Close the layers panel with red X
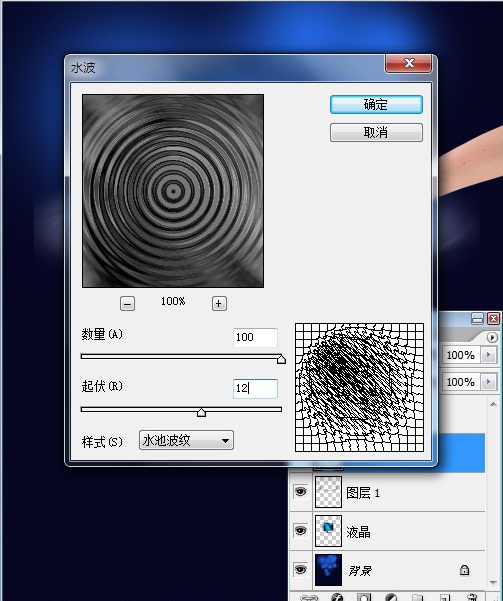 [493, 319]
